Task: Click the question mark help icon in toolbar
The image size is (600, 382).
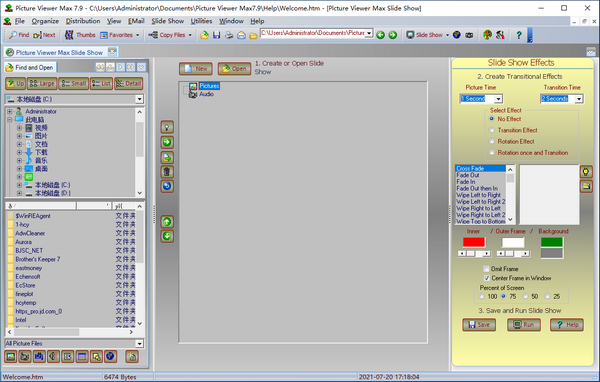Action: click(x=518, y=35)
